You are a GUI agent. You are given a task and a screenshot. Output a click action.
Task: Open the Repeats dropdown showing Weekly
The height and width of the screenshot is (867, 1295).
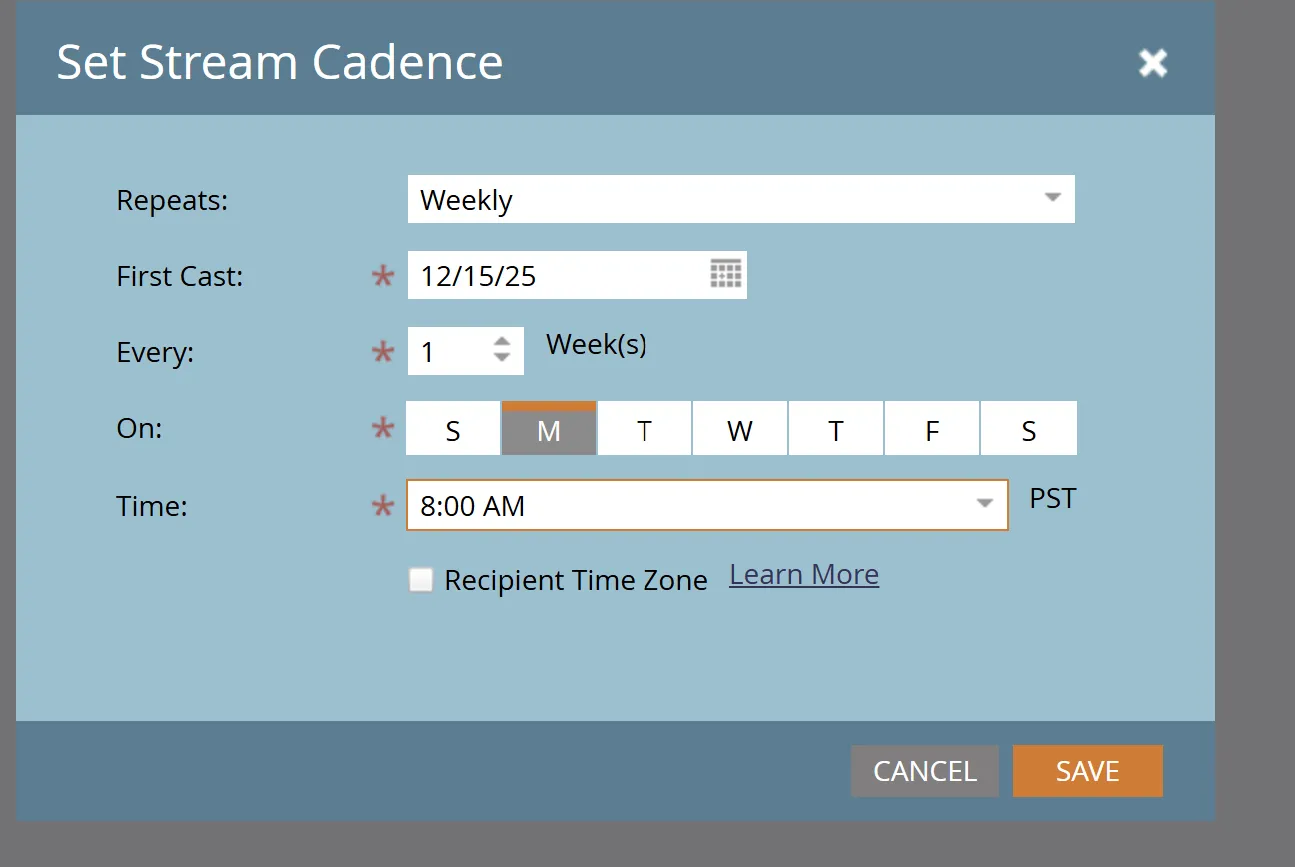(741, 199)
